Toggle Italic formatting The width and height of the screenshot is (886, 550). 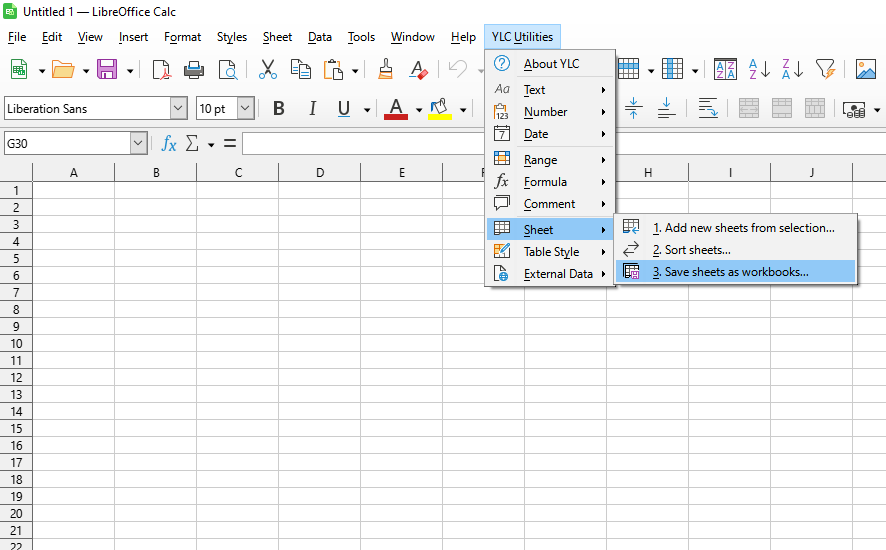point(312,108)
